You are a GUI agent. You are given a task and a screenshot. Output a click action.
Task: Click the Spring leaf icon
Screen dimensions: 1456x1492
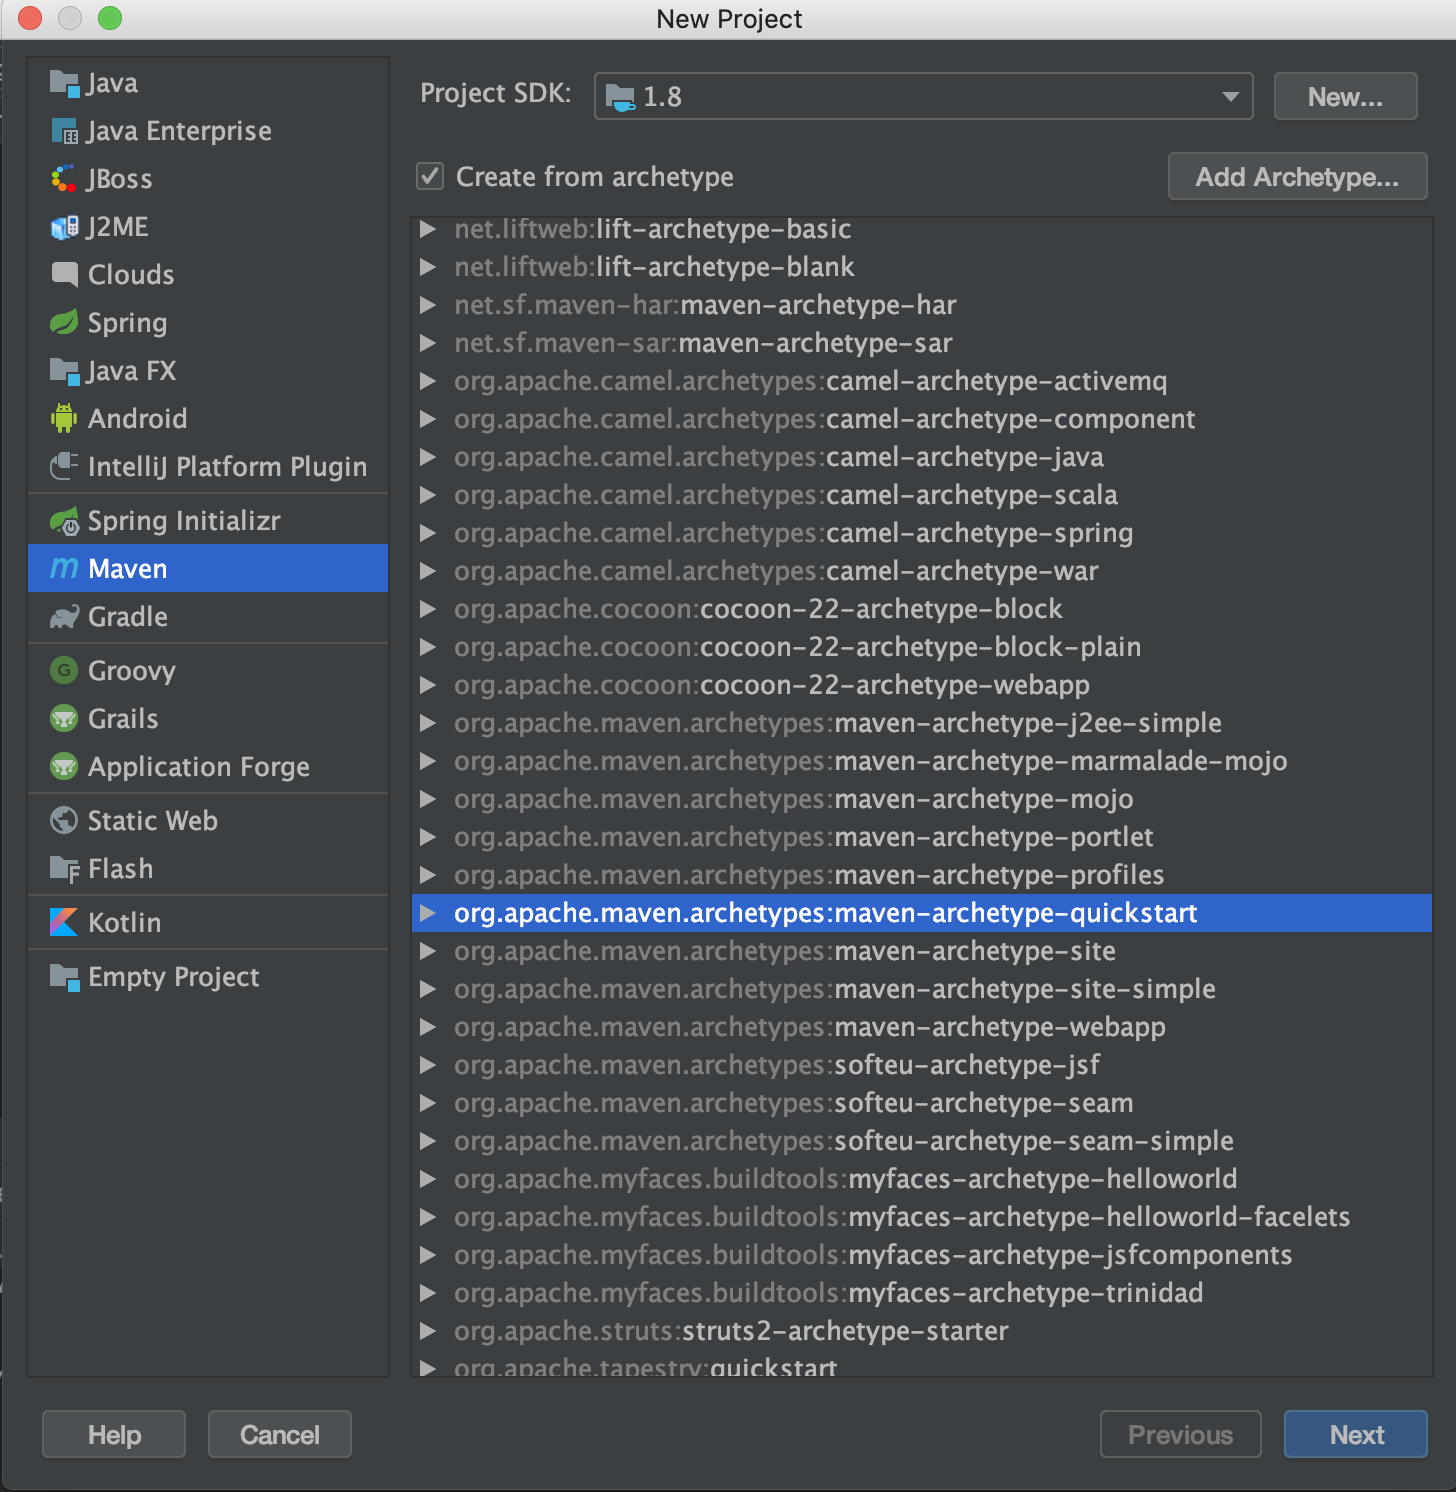pos(64,322)
